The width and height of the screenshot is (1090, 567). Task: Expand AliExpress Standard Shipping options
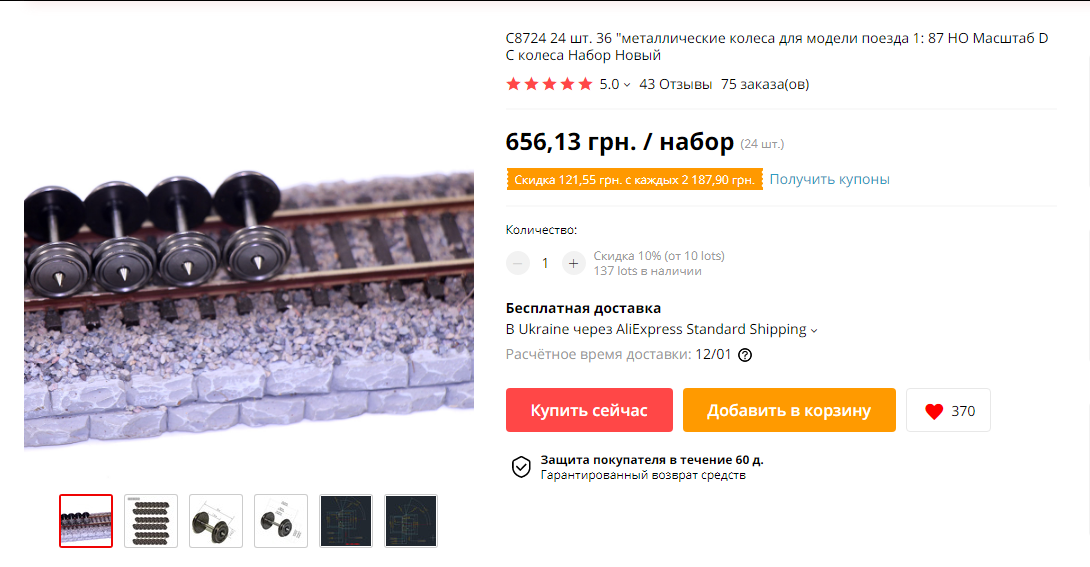(x=814, y=331)
